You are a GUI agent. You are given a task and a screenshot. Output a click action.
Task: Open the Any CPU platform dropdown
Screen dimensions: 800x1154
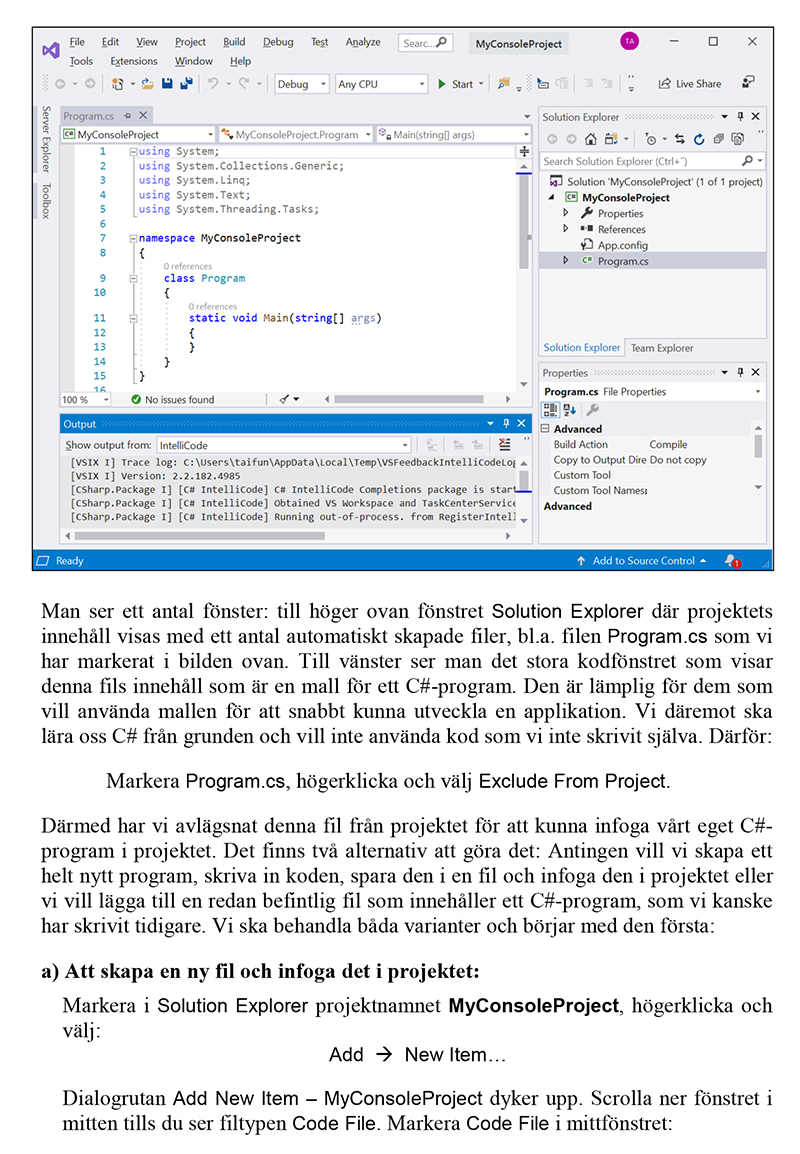(381, 85)
